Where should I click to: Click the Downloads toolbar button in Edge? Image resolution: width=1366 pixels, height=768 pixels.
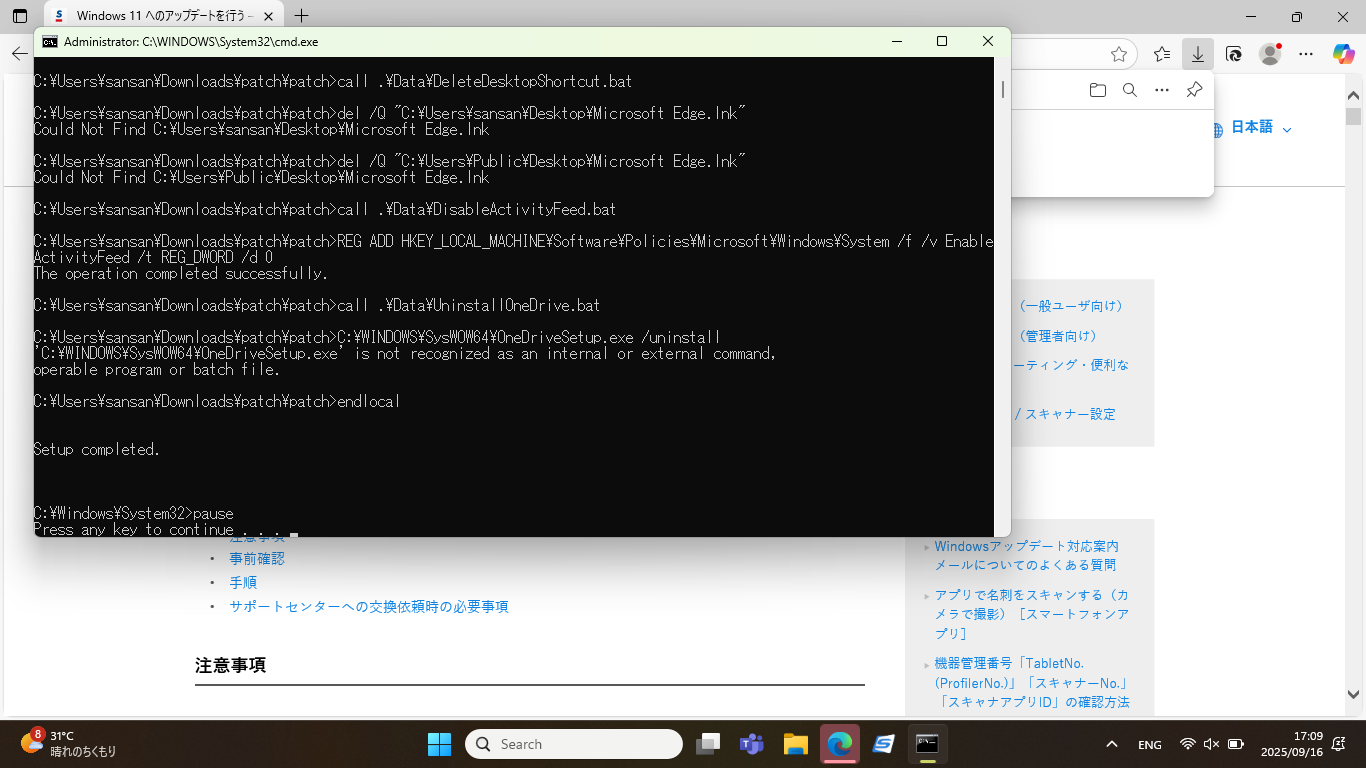[x=1197, y=54]
